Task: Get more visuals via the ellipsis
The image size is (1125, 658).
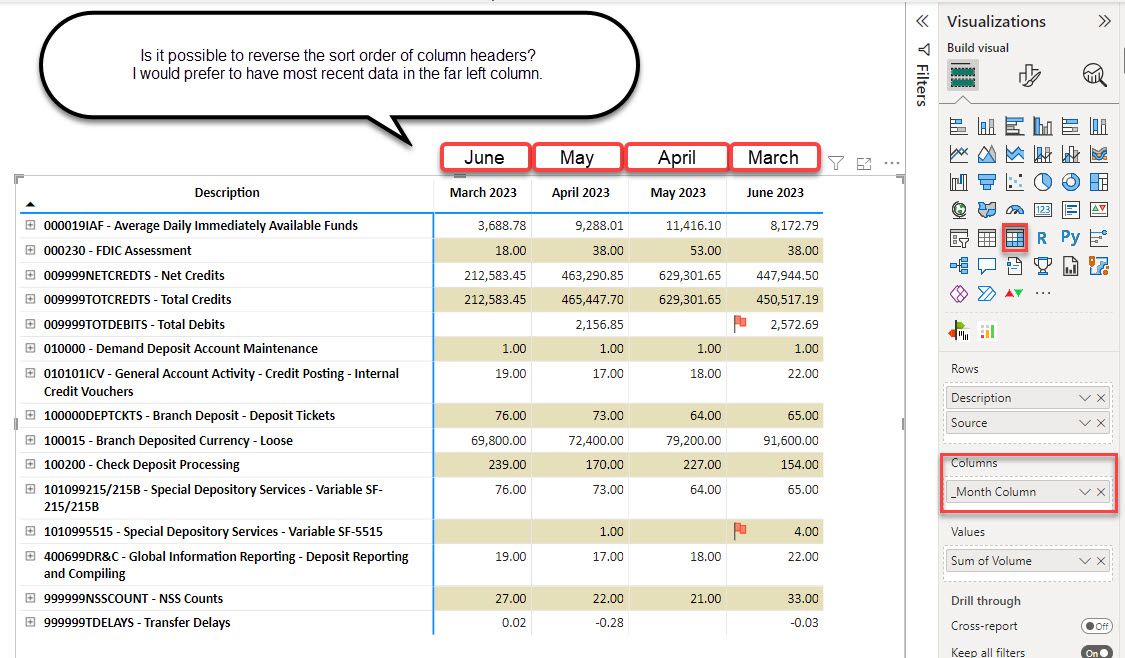Action: coord(1042,293)
